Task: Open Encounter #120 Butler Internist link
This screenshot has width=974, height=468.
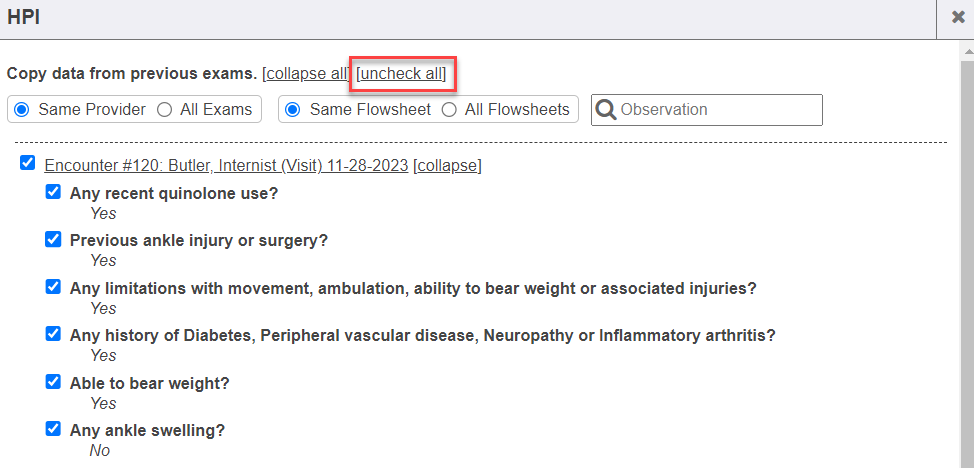Action: [x=226, y=165]
